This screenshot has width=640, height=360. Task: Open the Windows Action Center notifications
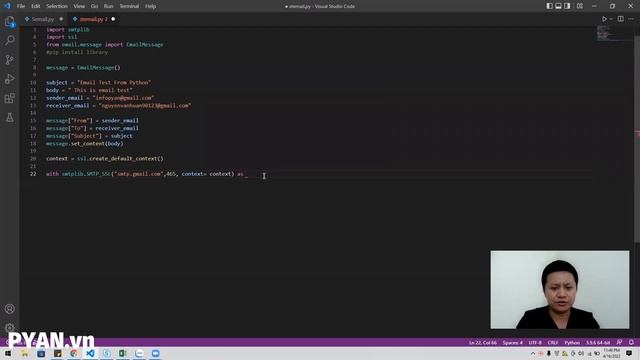pyautogui.click(x=629, y=353)
